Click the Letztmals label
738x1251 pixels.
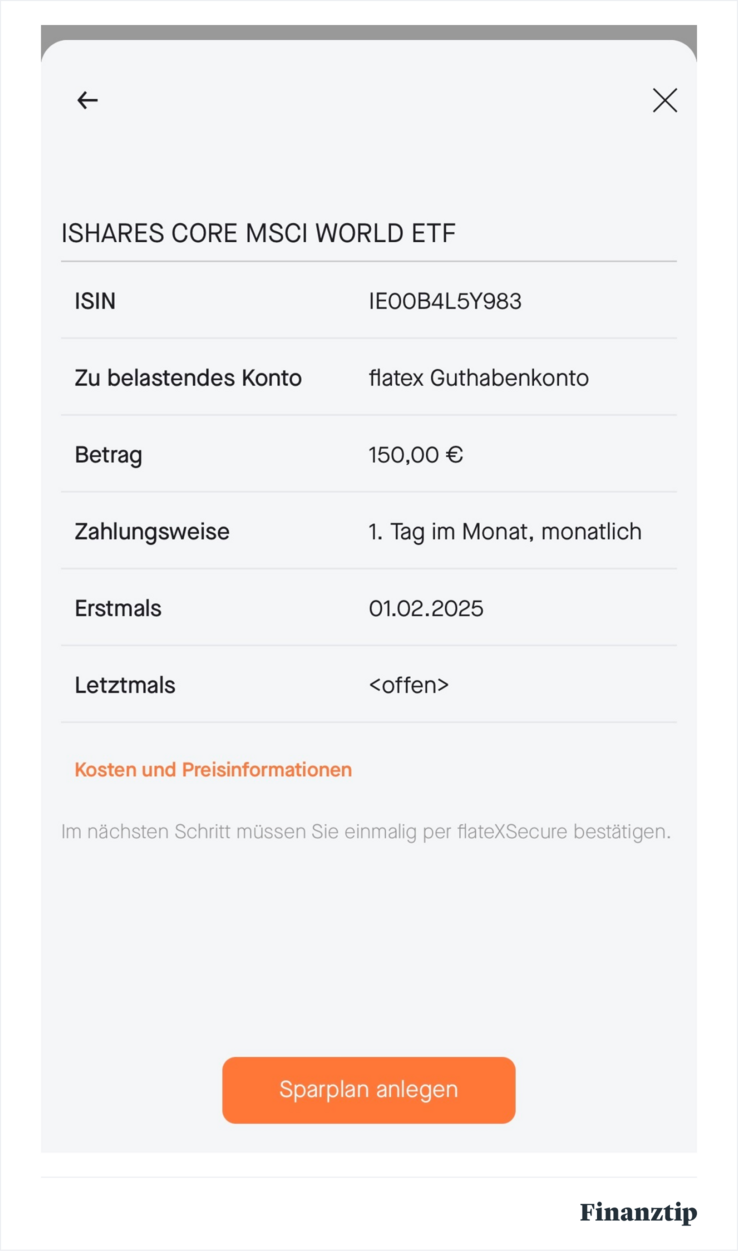click(125, 685)
